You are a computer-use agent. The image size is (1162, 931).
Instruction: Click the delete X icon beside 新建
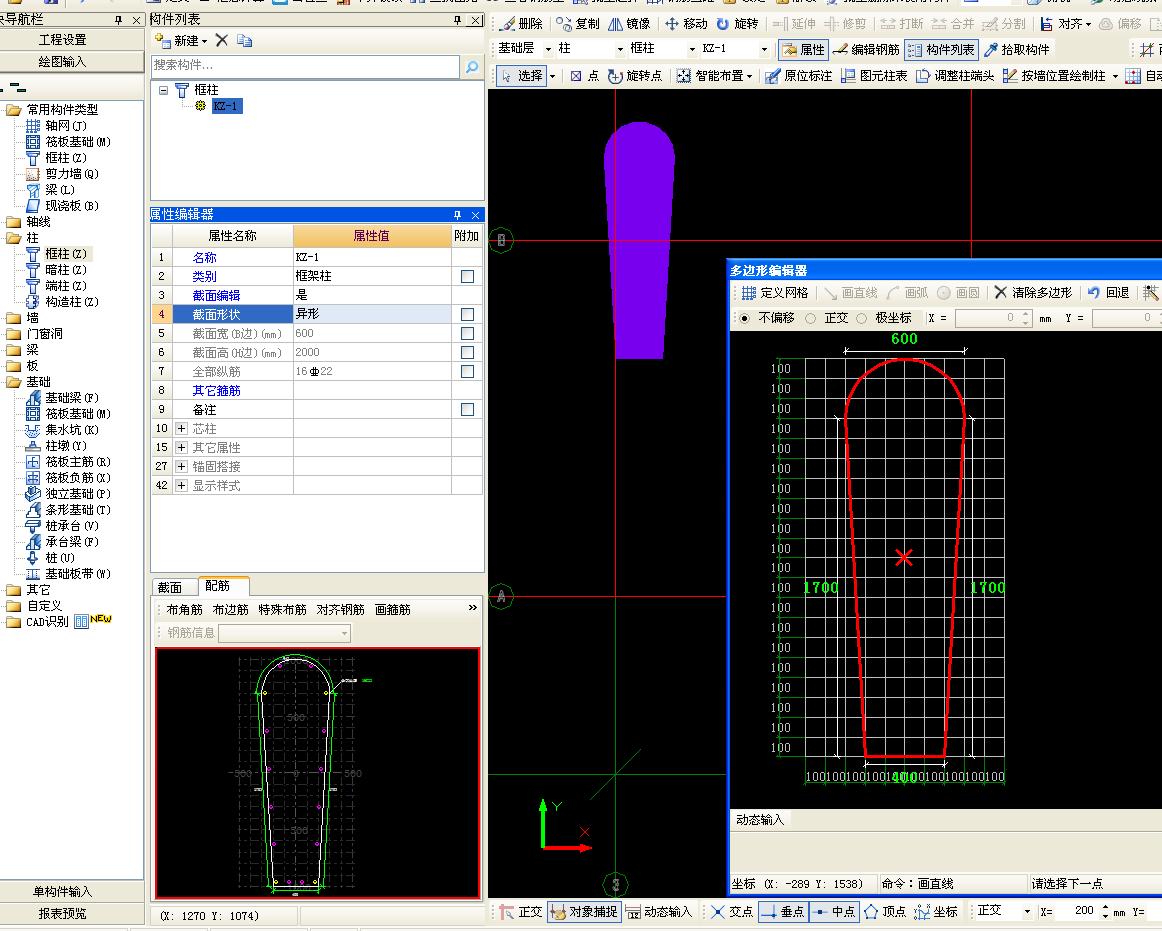click(222, 40)
